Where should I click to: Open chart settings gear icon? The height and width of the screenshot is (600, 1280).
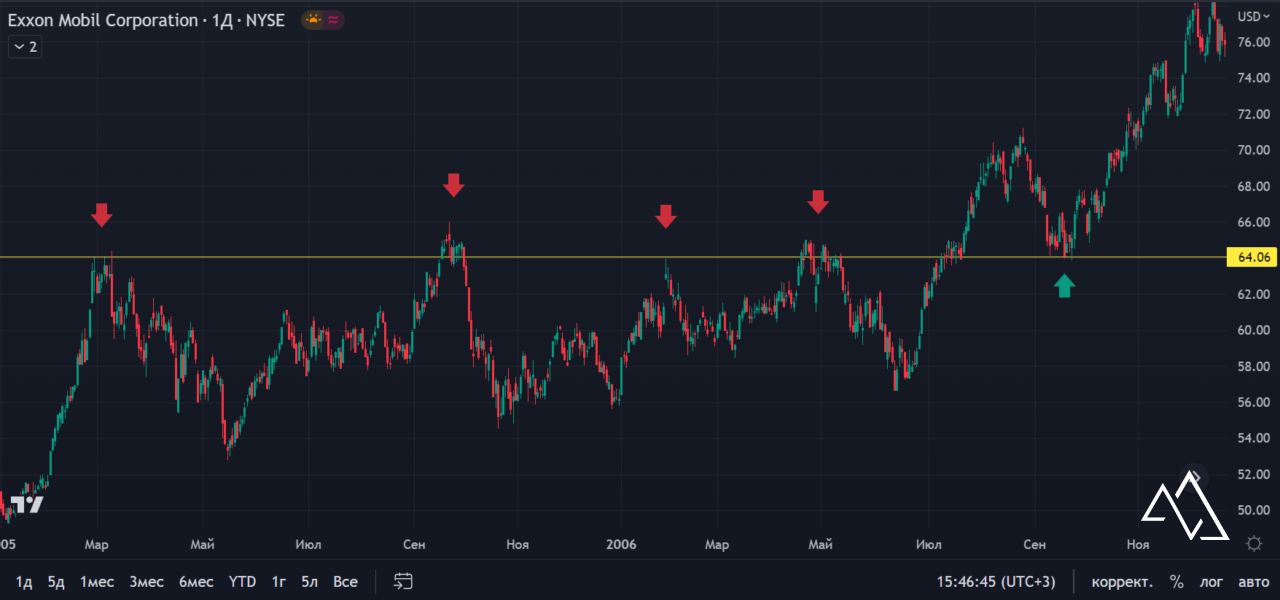coord(1254,544)
